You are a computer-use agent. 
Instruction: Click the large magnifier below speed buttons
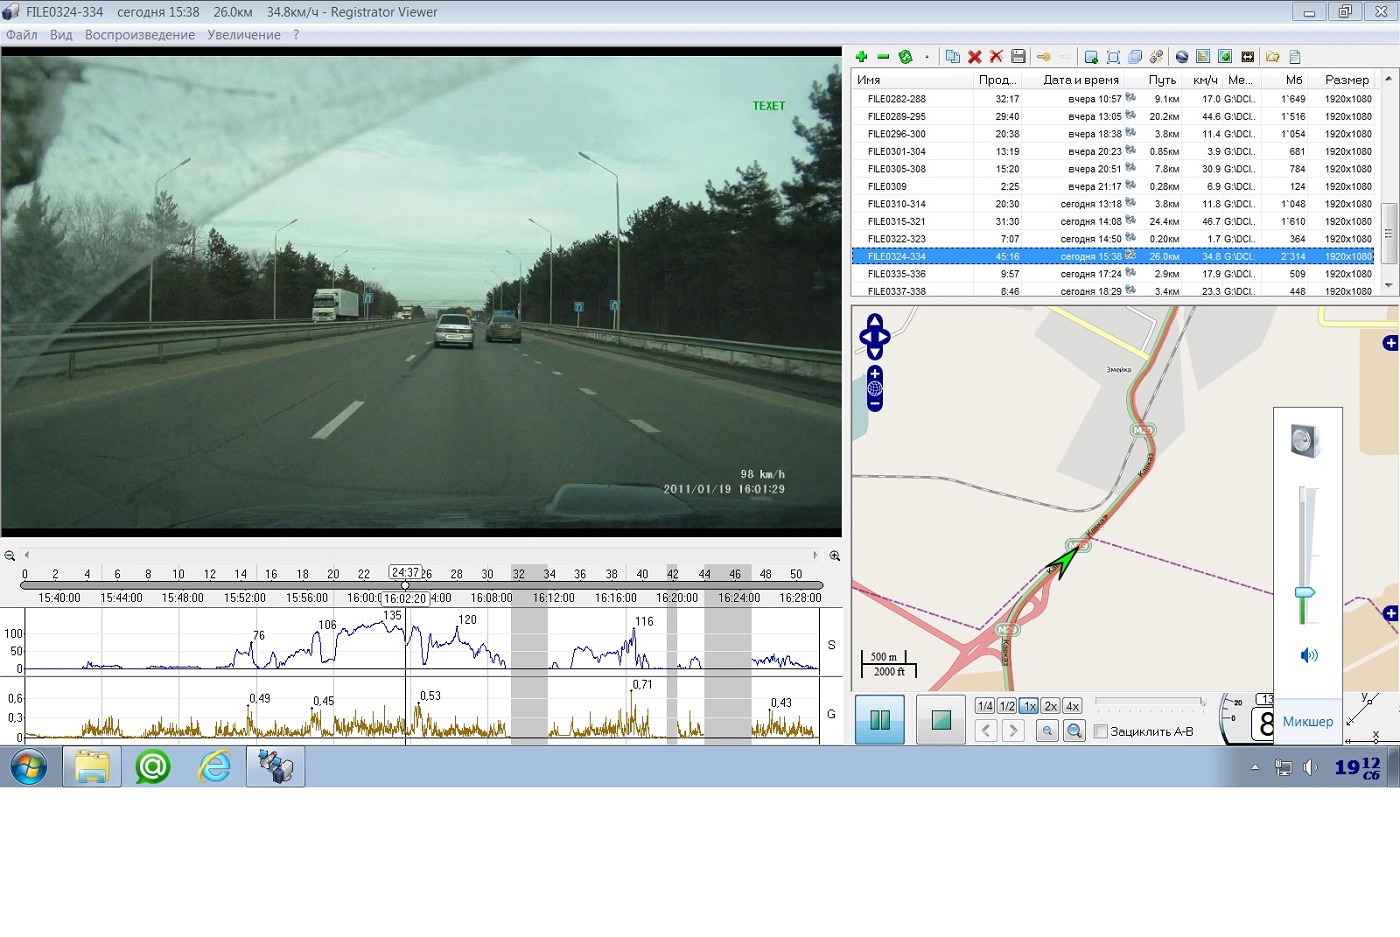(1074, 731)
